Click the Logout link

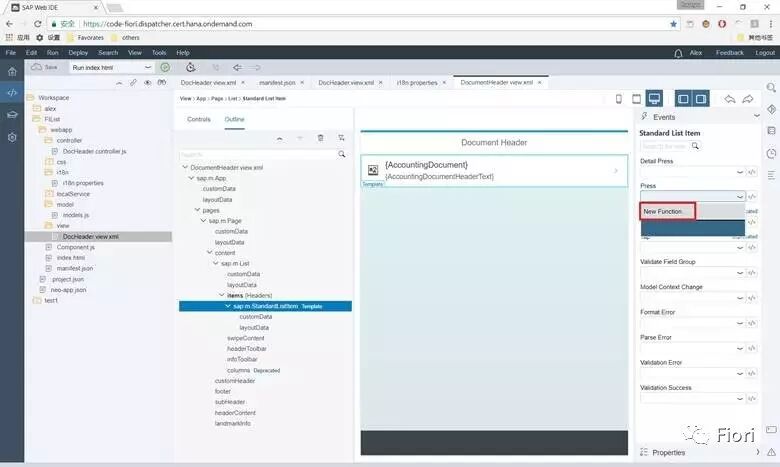765,53
